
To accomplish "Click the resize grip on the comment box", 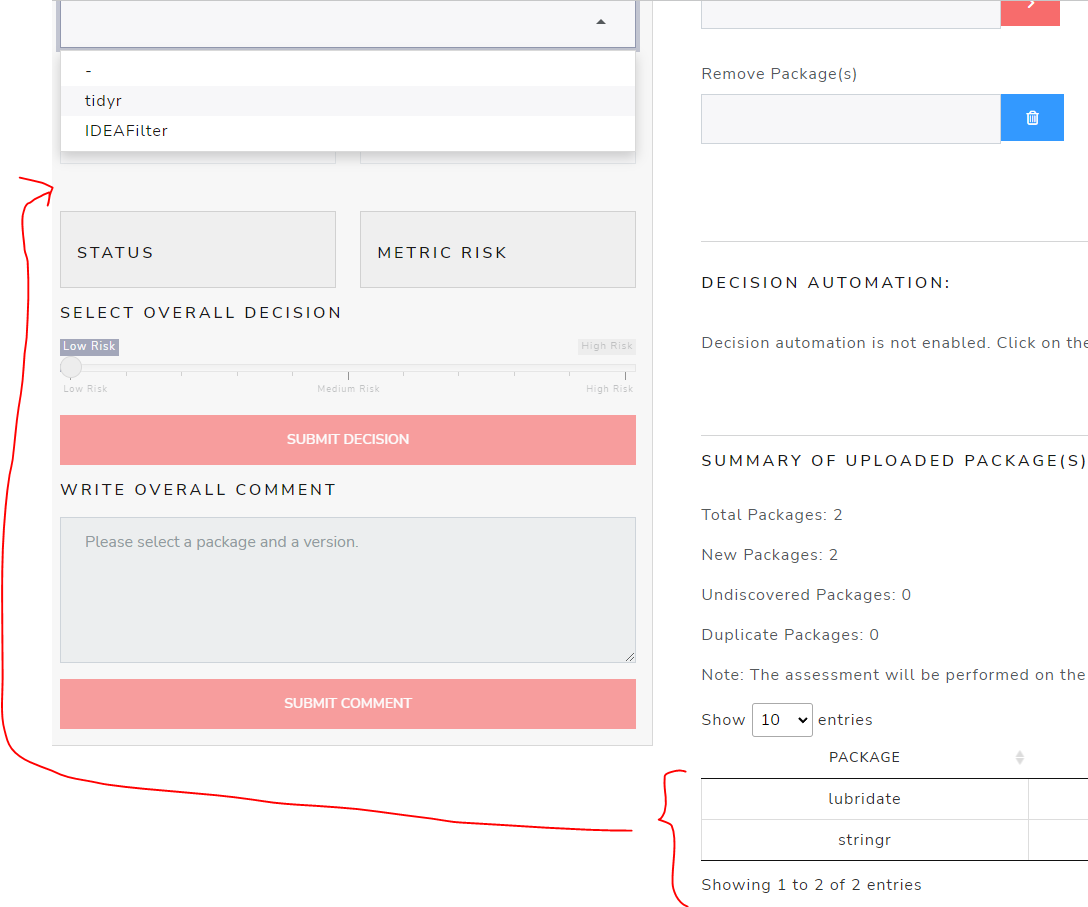I will (630, 657).
